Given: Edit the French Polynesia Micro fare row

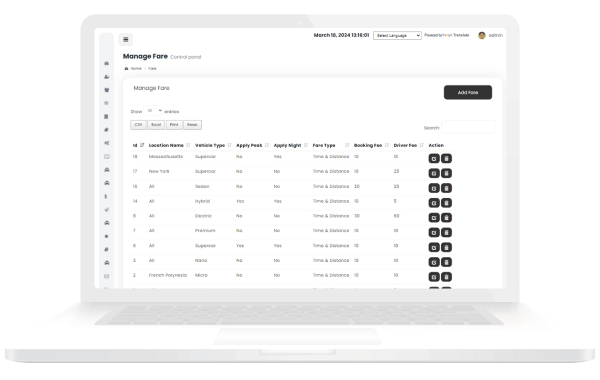Looking at the screenshot, I should (x=434, y=277).
